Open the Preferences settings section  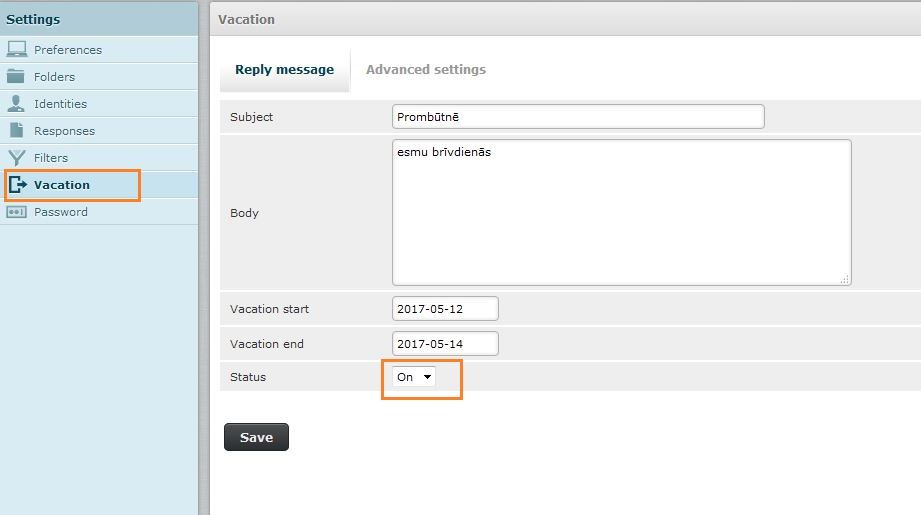click(x=68, y=50)
